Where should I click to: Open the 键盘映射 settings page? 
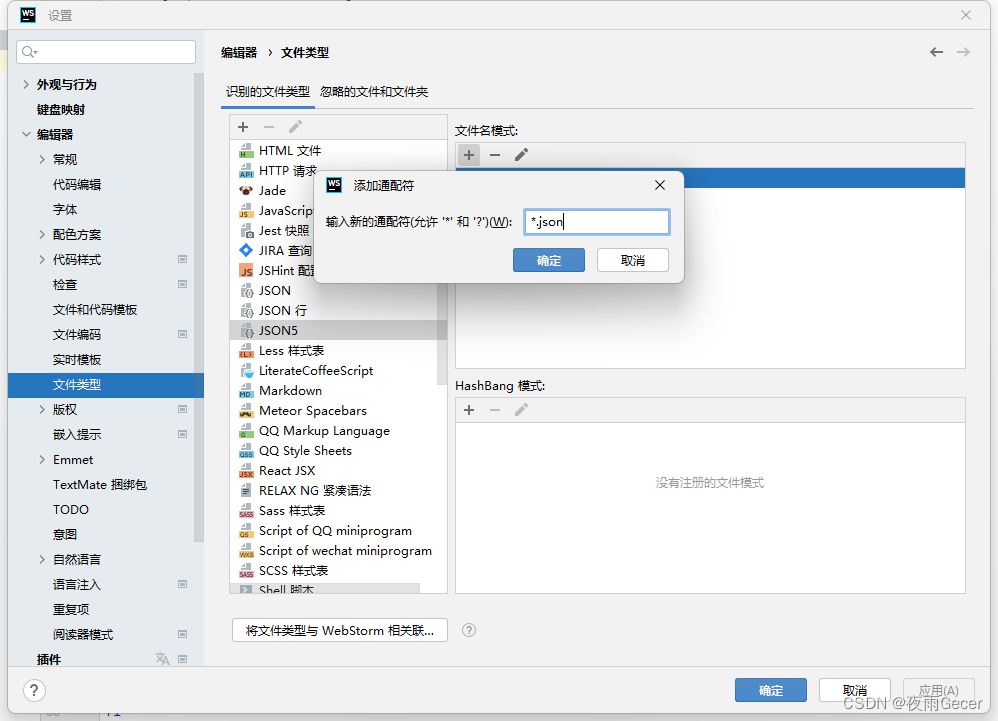(x=61, y=109)
